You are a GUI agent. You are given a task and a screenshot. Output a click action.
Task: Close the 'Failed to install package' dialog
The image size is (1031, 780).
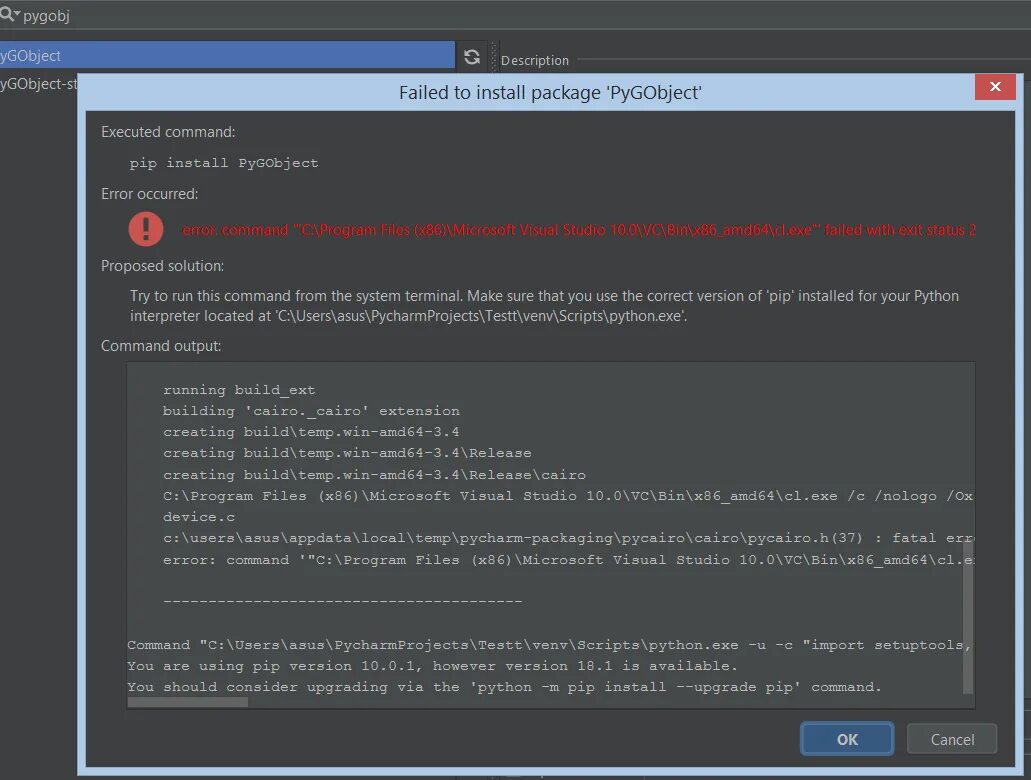click(x=995, y=87)
